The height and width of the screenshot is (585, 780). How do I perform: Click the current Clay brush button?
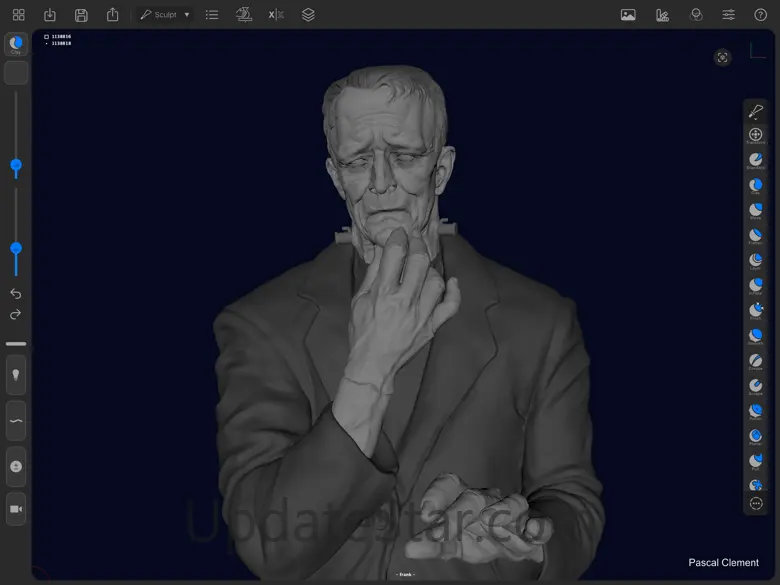point(16,44)
